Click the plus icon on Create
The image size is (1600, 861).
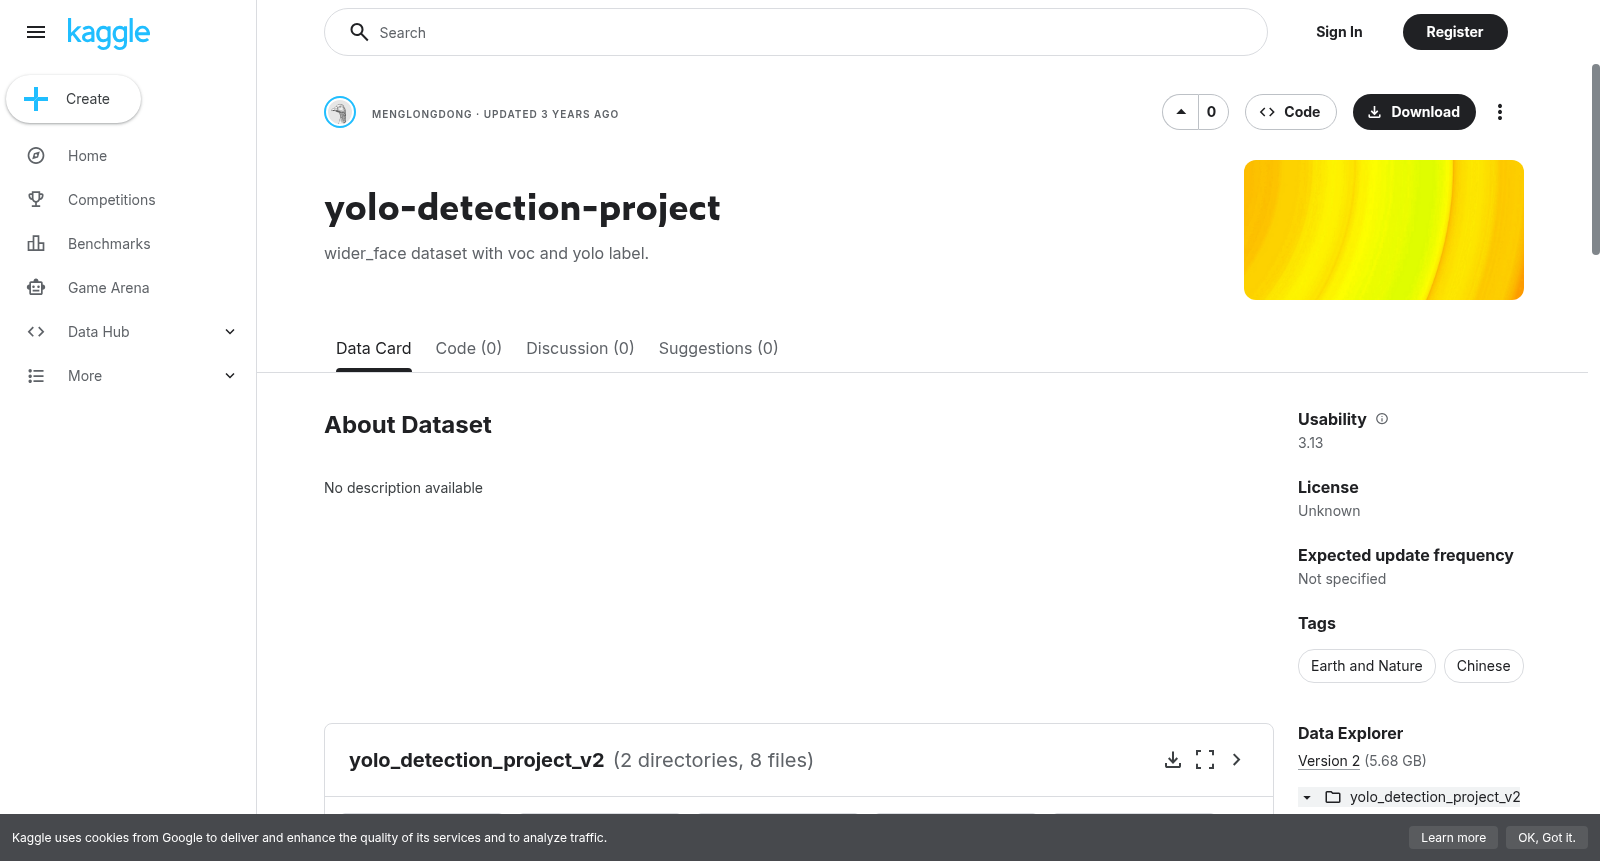36,99
